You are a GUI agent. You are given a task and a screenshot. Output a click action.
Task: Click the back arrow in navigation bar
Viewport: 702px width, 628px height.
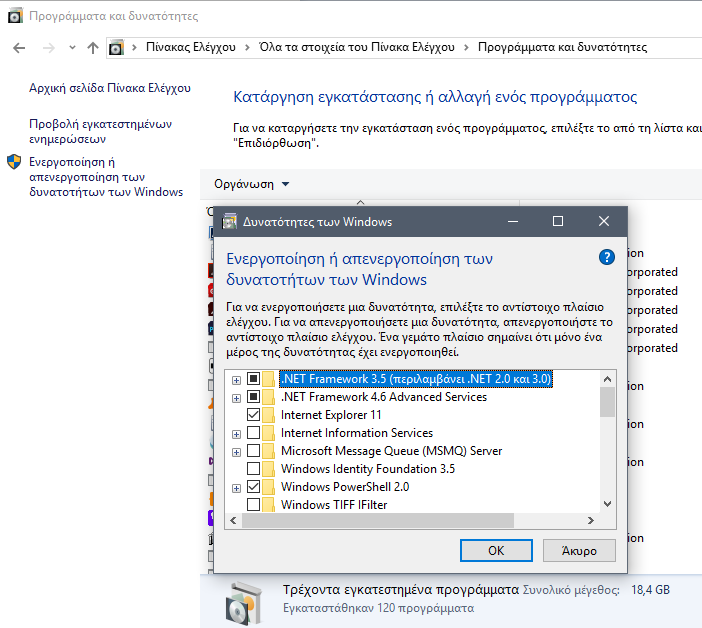[19, 47]
